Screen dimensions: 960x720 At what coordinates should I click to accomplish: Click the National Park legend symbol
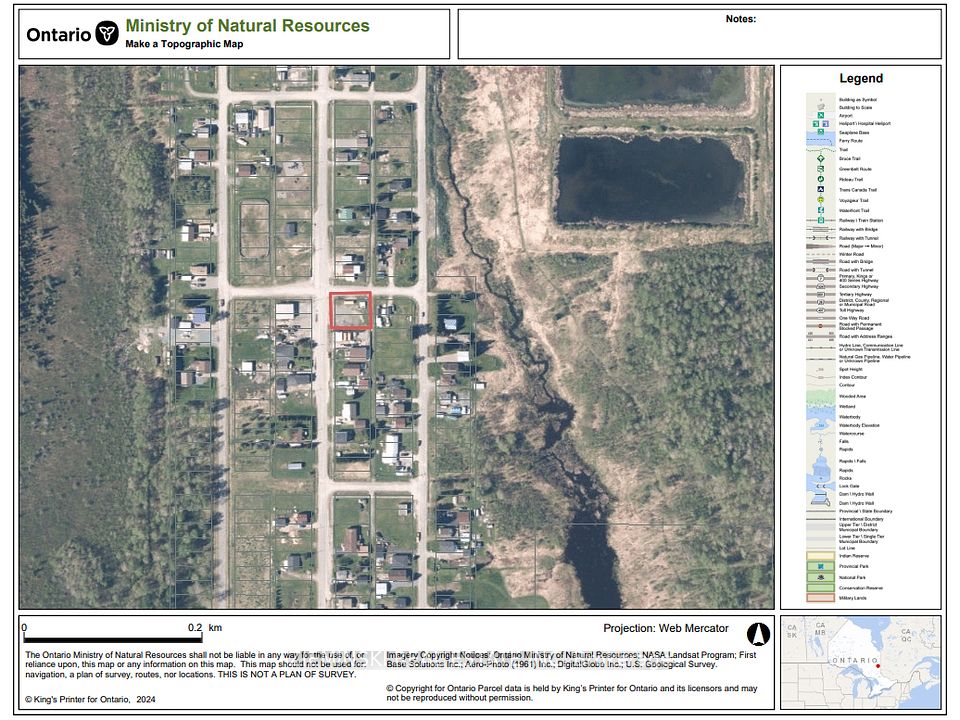pyautogui.click(x=821, y=577)
